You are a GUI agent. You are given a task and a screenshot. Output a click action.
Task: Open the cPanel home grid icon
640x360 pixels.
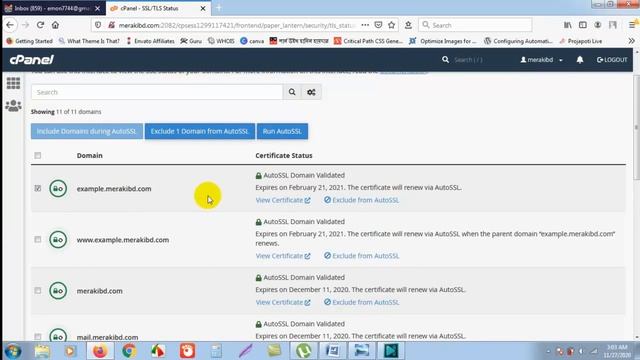[x=13, y=83]
